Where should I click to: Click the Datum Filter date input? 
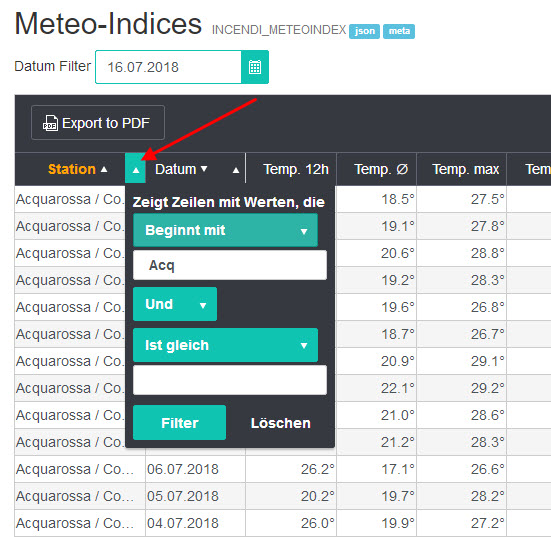click(x=168, y=67)
